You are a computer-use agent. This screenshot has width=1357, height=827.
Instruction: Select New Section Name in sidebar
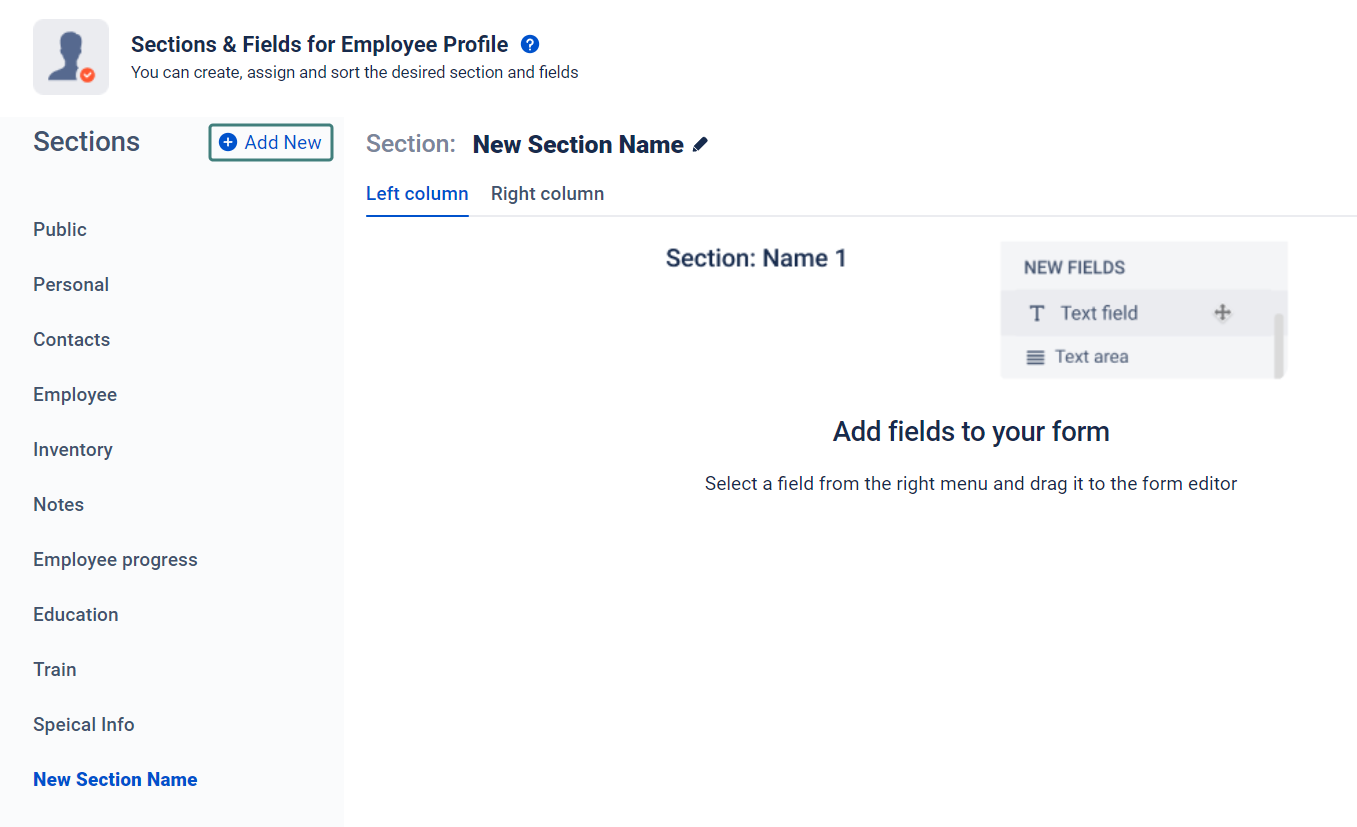(115, 779)
